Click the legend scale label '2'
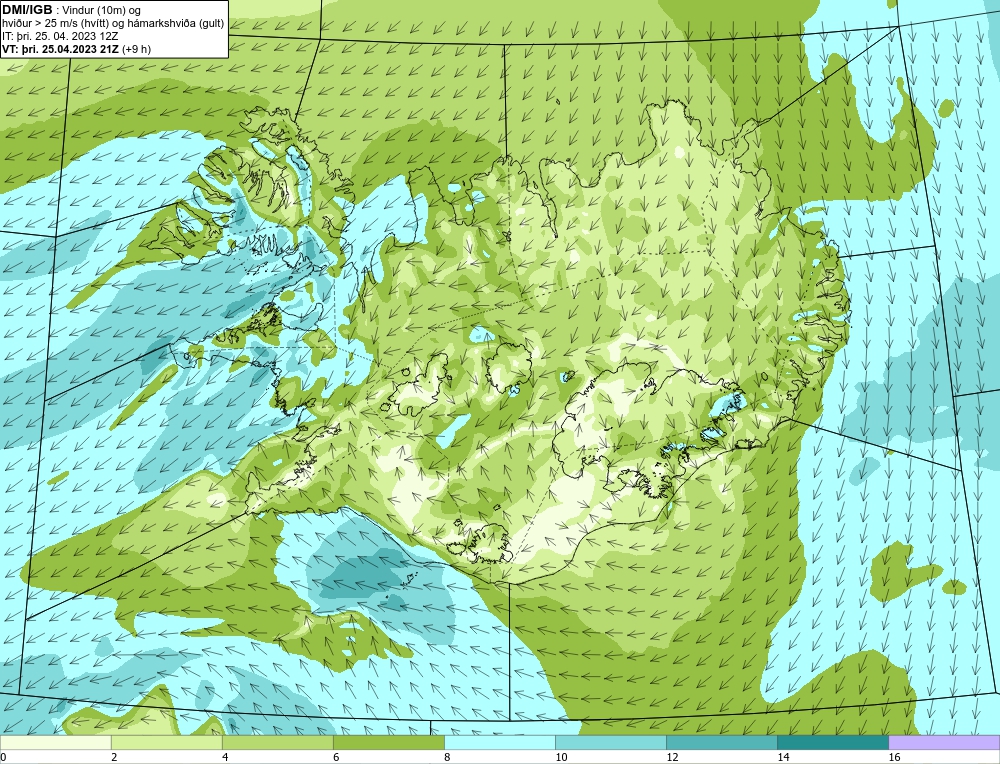This screenshot has height=764, width=1000. (114, 757)
